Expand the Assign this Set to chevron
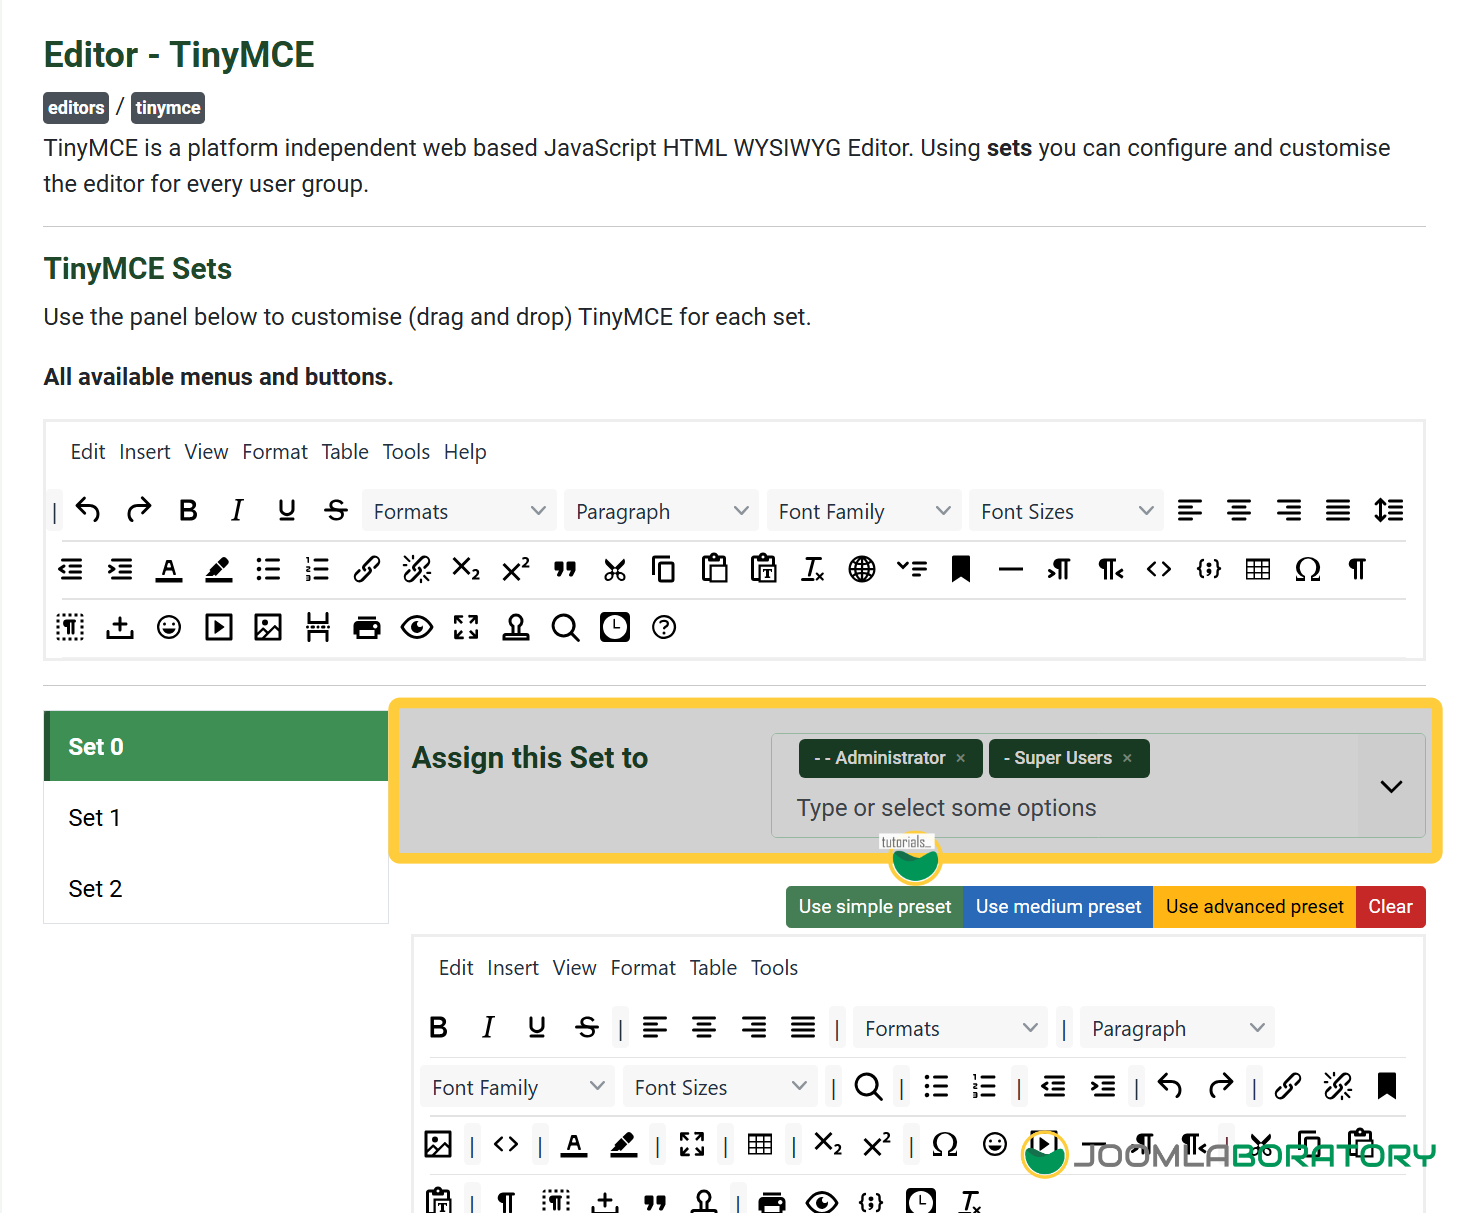The width and height of the screenshot is (1464, 1213). click(x=1391, y=787)
